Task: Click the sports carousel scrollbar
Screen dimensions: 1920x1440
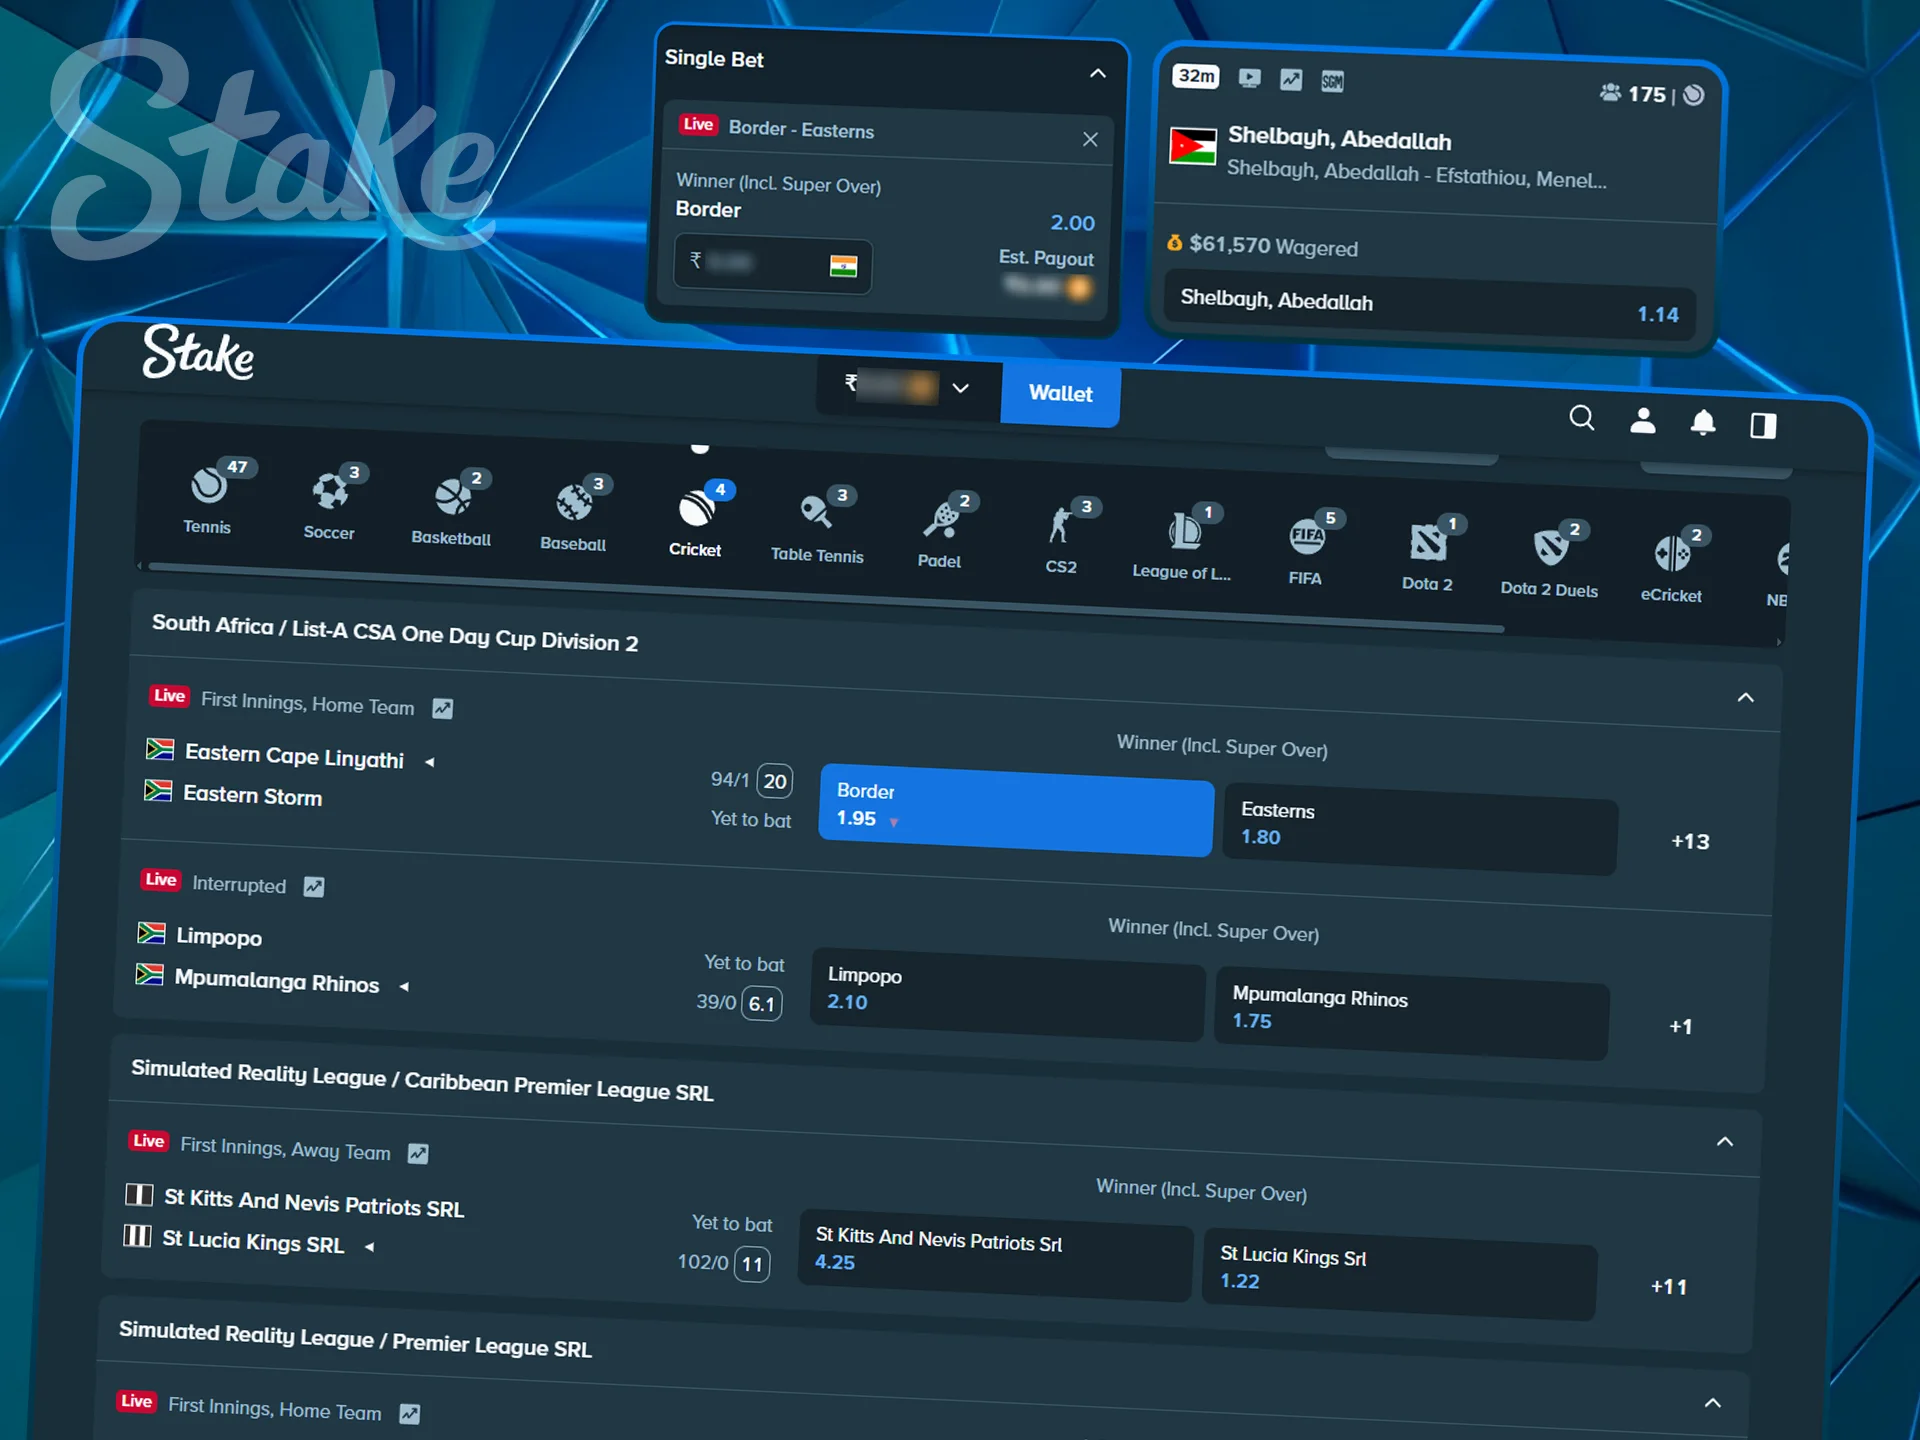Action: pos(825,598)
